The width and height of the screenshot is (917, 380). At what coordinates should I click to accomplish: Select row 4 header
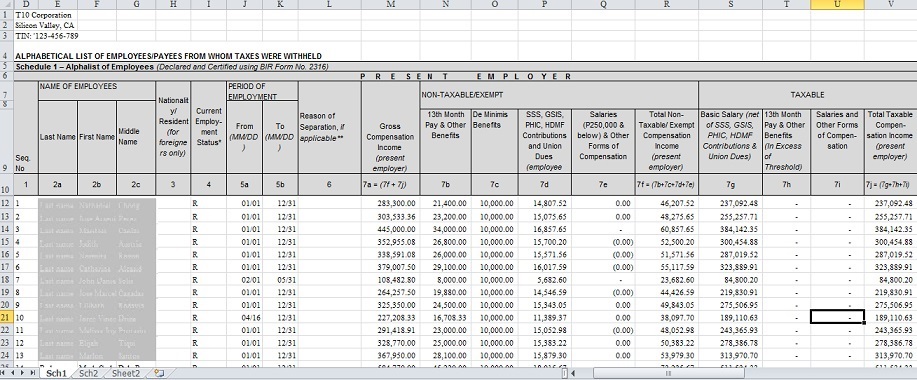coord(6,51)
